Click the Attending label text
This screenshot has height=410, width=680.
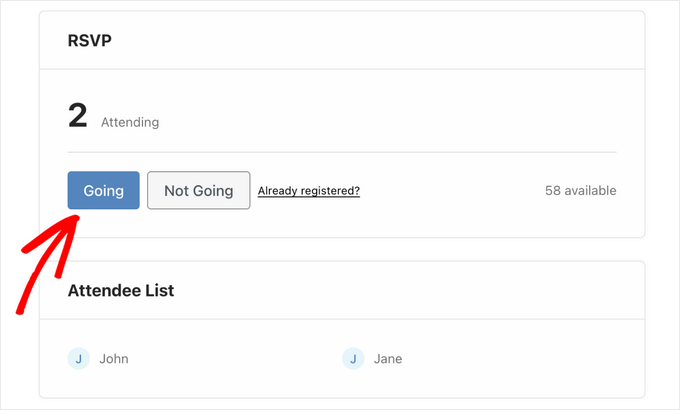tap(130, 123)
